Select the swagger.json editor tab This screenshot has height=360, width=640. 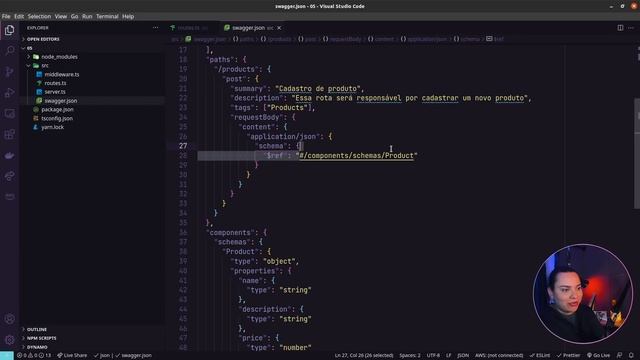click(x=252, y=28)
